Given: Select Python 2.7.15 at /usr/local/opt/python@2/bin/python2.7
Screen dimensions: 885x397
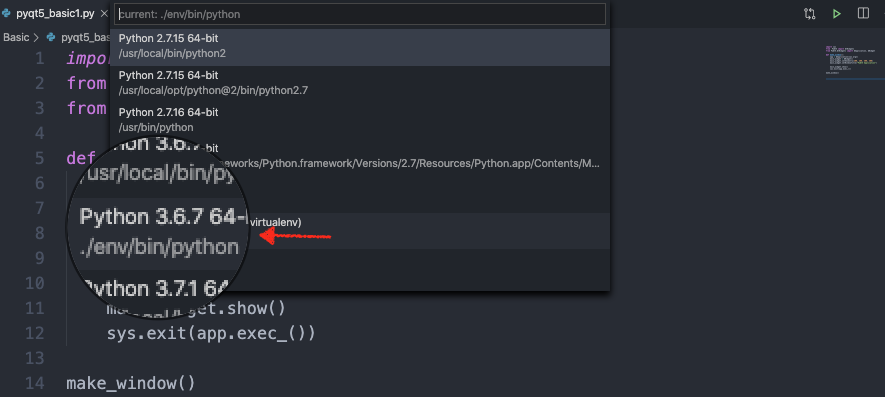Looking at the screenshot, I should (360, 84).
